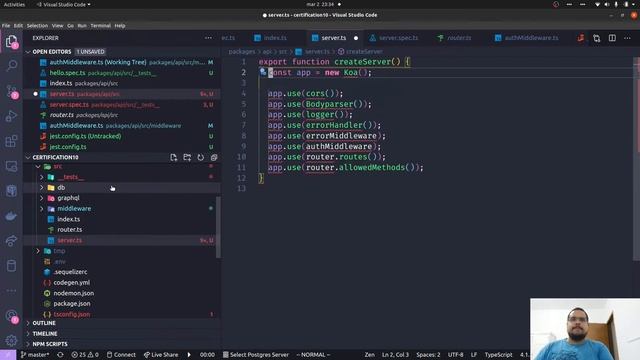The image size is (640, 360).
Task: Open the Extensions view icon
Action: [11, 141]
